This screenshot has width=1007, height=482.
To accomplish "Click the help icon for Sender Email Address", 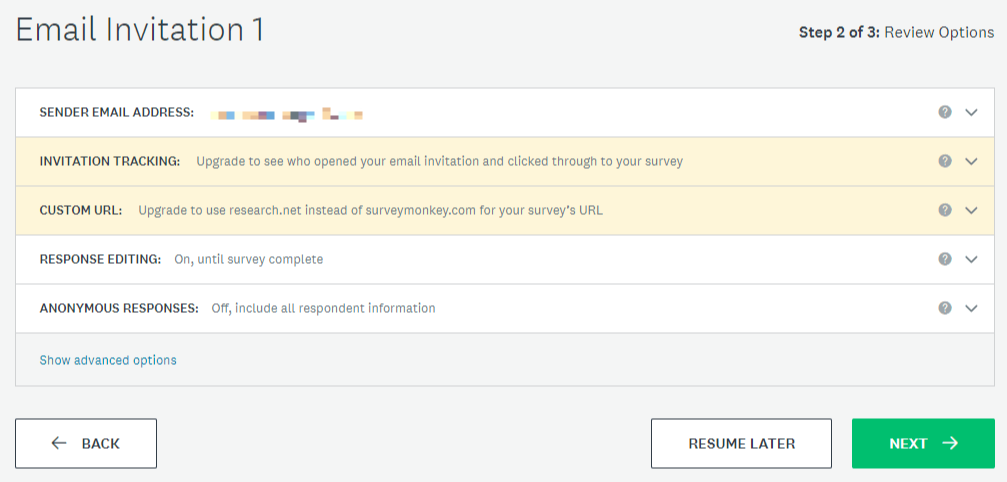I will (944, 112).
